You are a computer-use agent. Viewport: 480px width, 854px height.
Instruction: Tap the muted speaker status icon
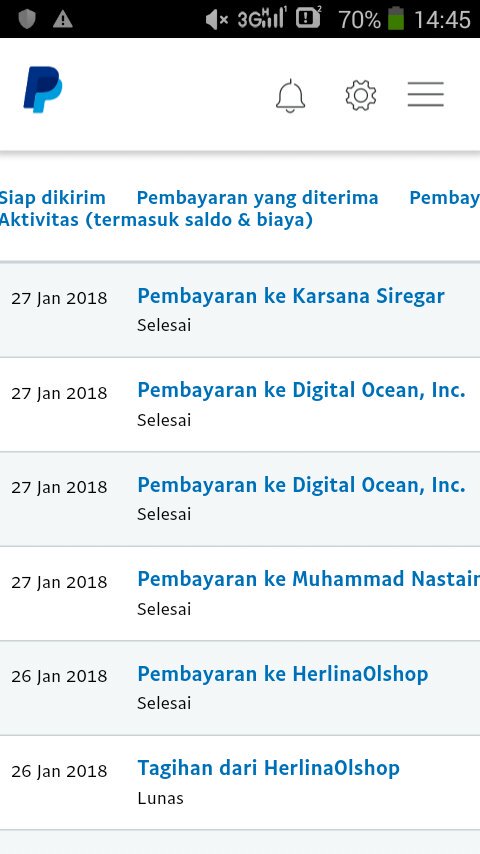217,20
